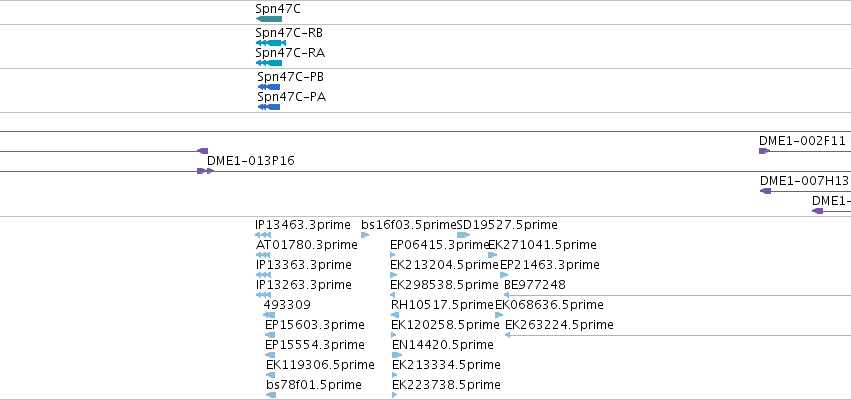Click the IP13463.3prime label
851x400 pixels.
pos(303,225)
